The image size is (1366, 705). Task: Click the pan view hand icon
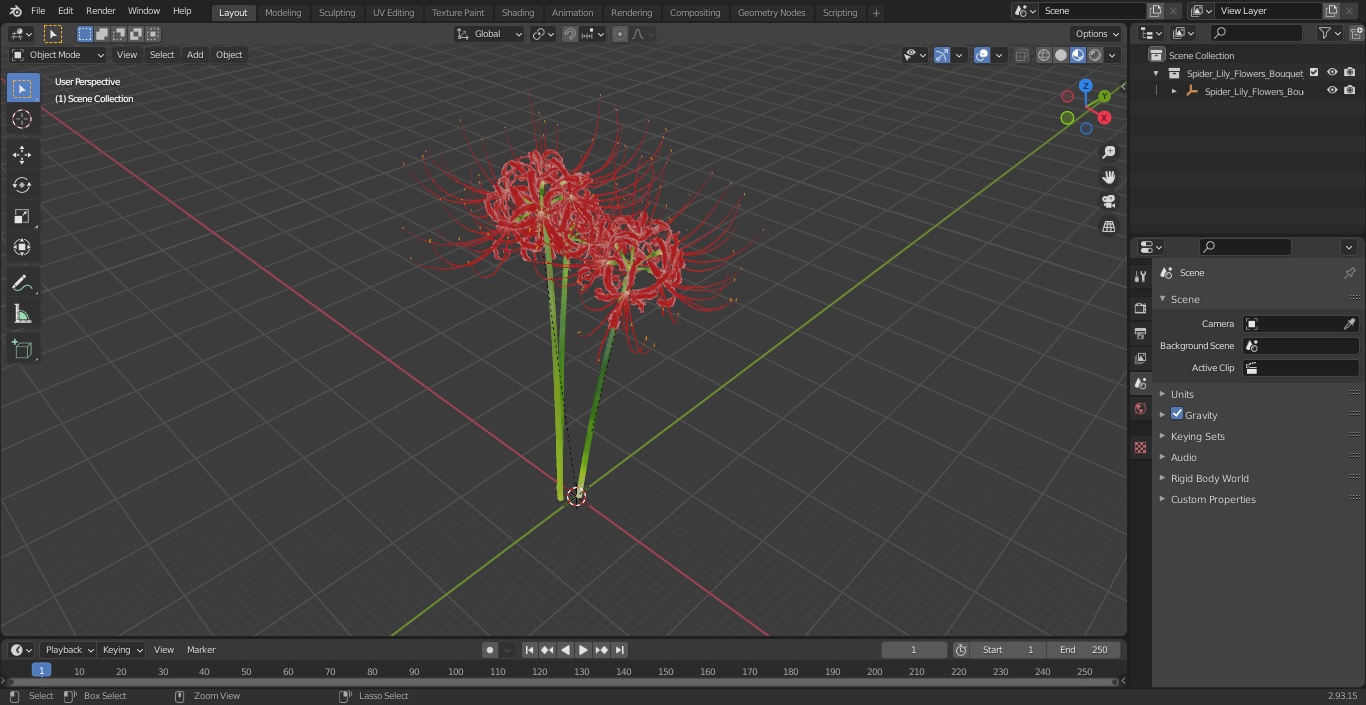click(1108, 177)
